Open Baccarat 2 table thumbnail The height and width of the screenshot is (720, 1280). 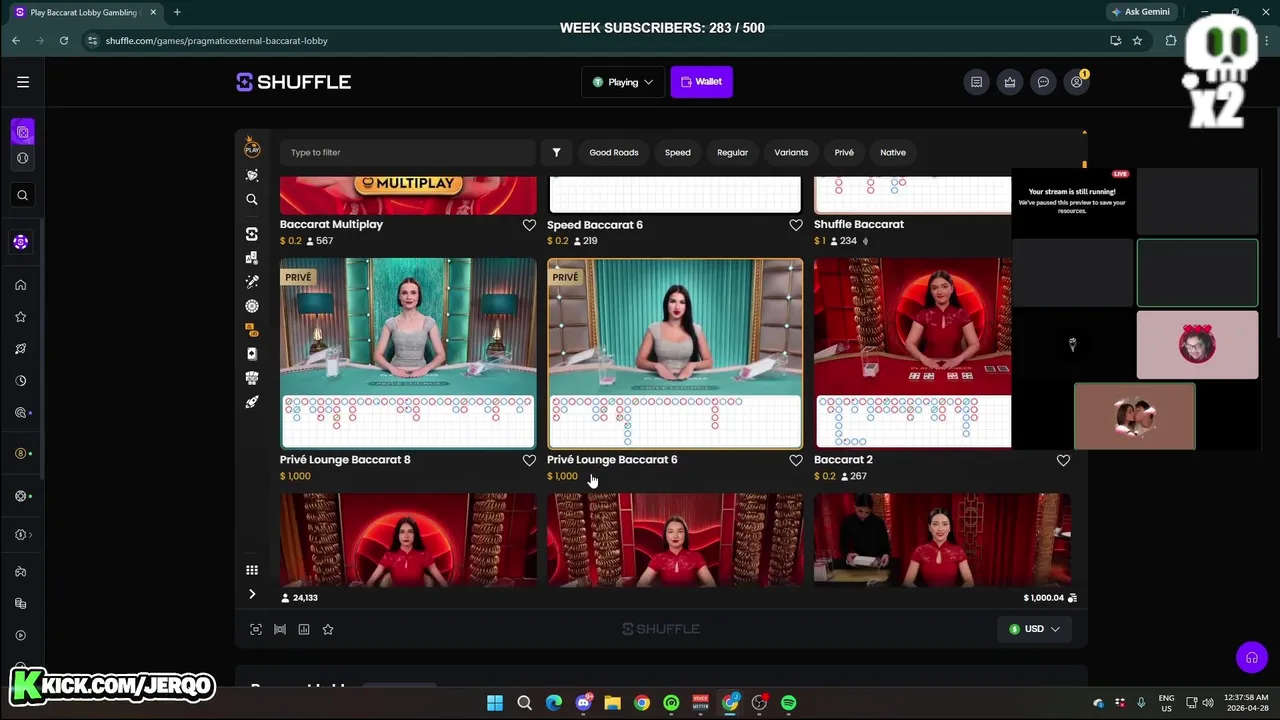912,354
